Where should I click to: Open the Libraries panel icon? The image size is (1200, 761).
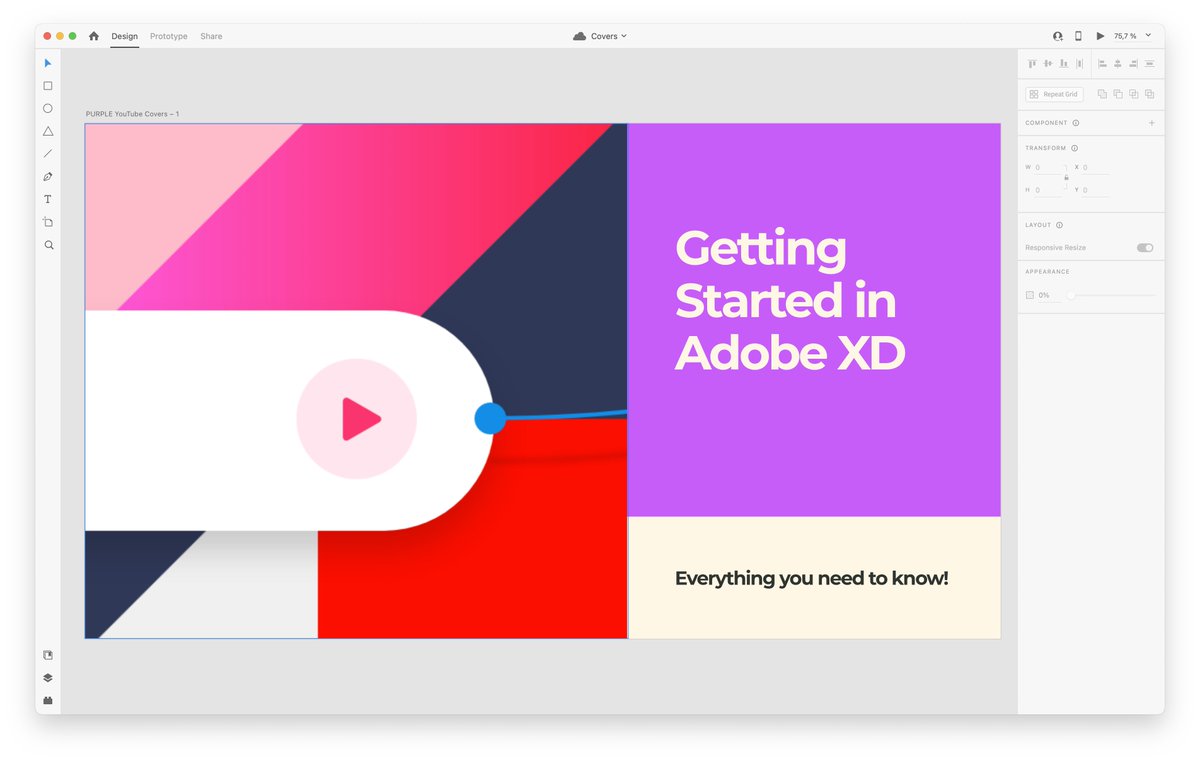[x=47, y=655]
